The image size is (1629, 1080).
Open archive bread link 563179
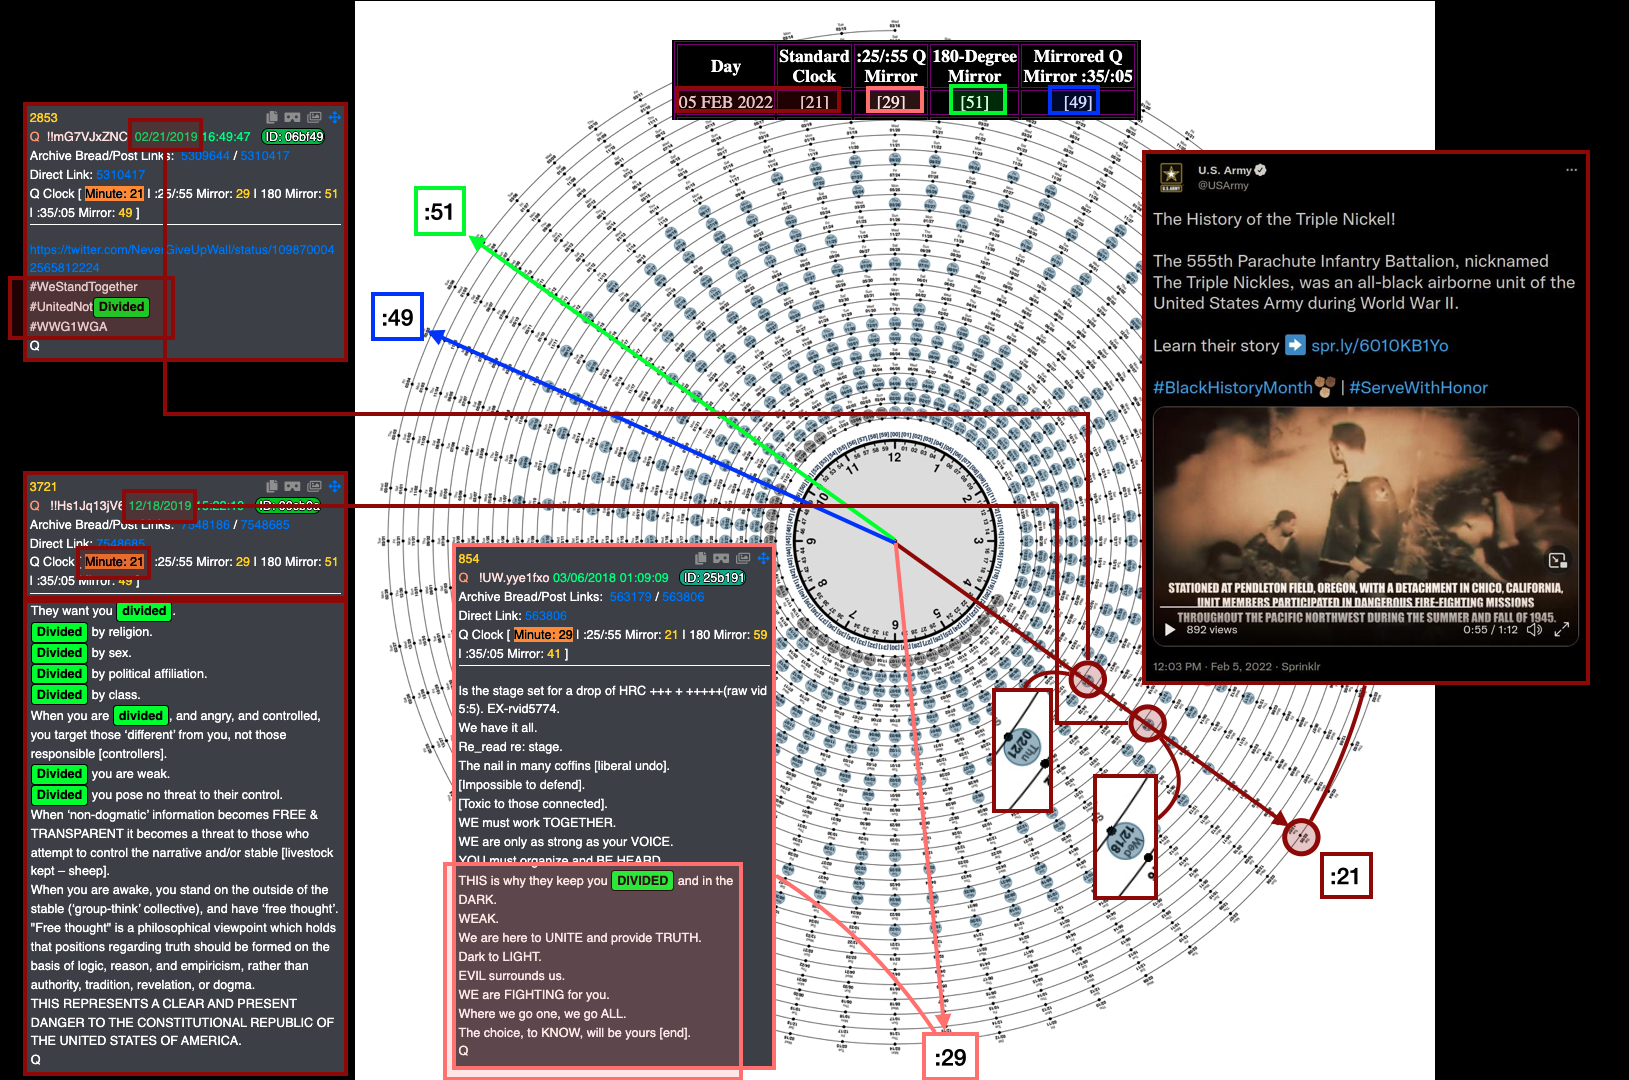pyautogui.click(x=630, y=597)
